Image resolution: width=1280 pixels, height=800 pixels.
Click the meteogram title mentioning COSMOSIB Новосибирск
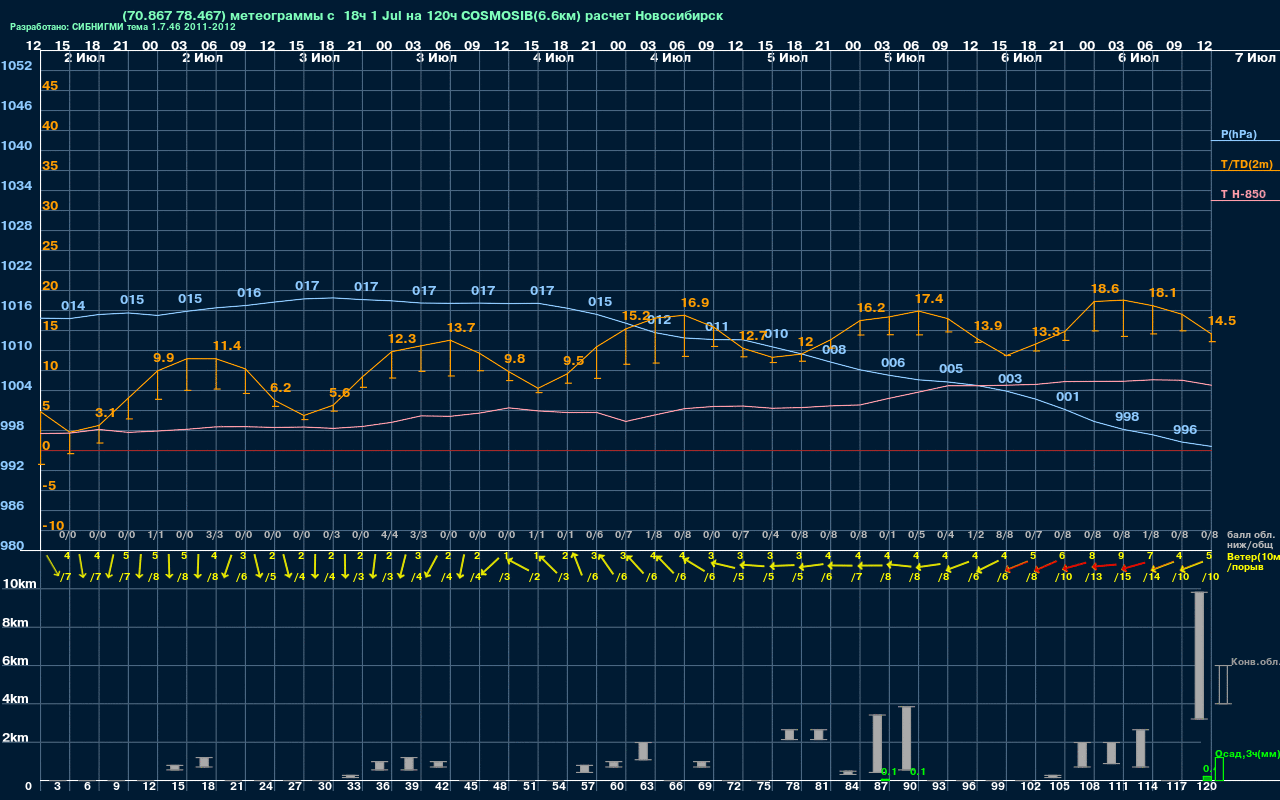tap(422, 16)
